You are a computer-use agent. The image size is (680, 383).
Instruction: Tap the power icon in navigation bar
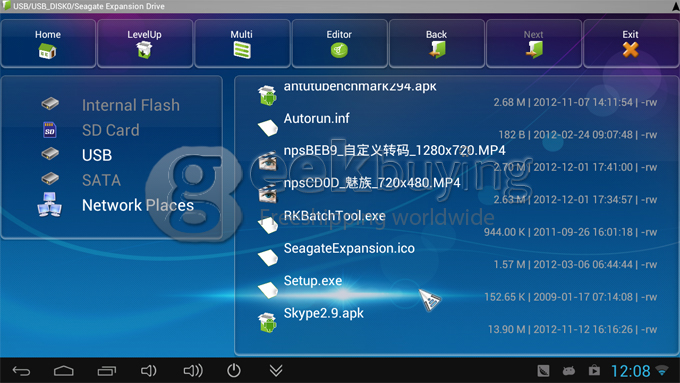234,370
